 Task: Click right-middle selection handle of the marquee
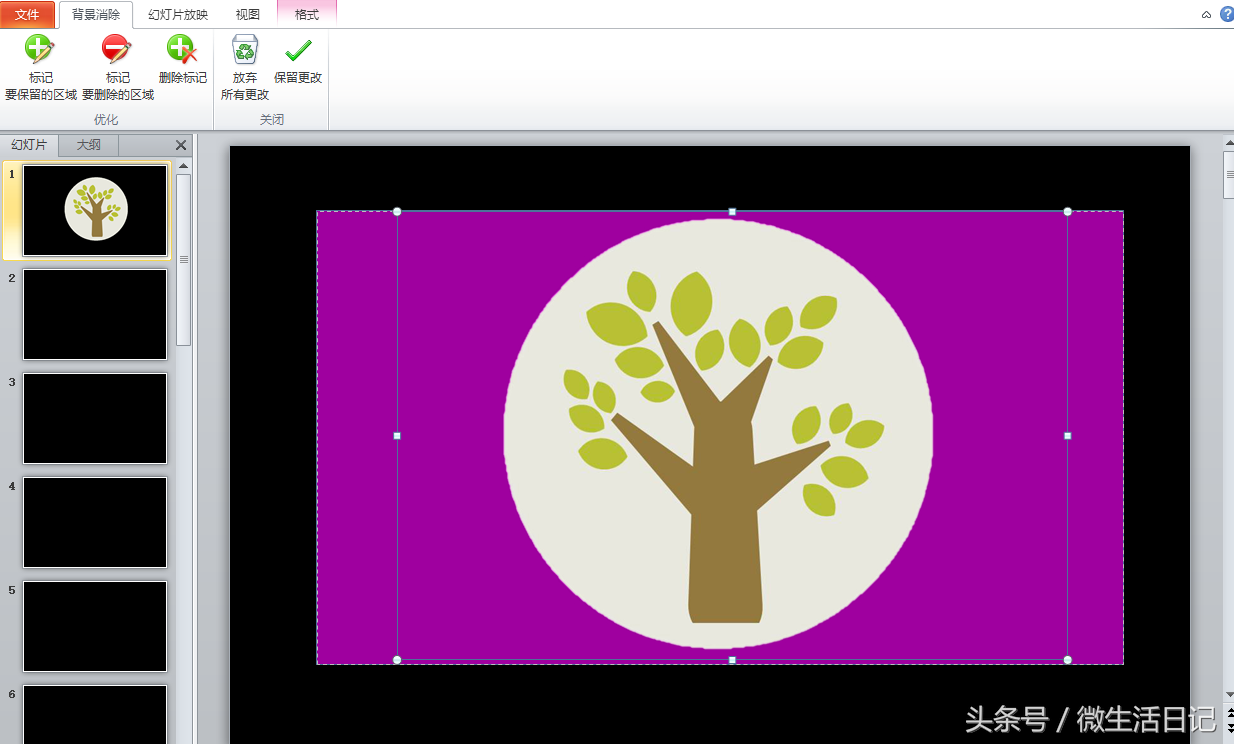tap(1067, 436)
